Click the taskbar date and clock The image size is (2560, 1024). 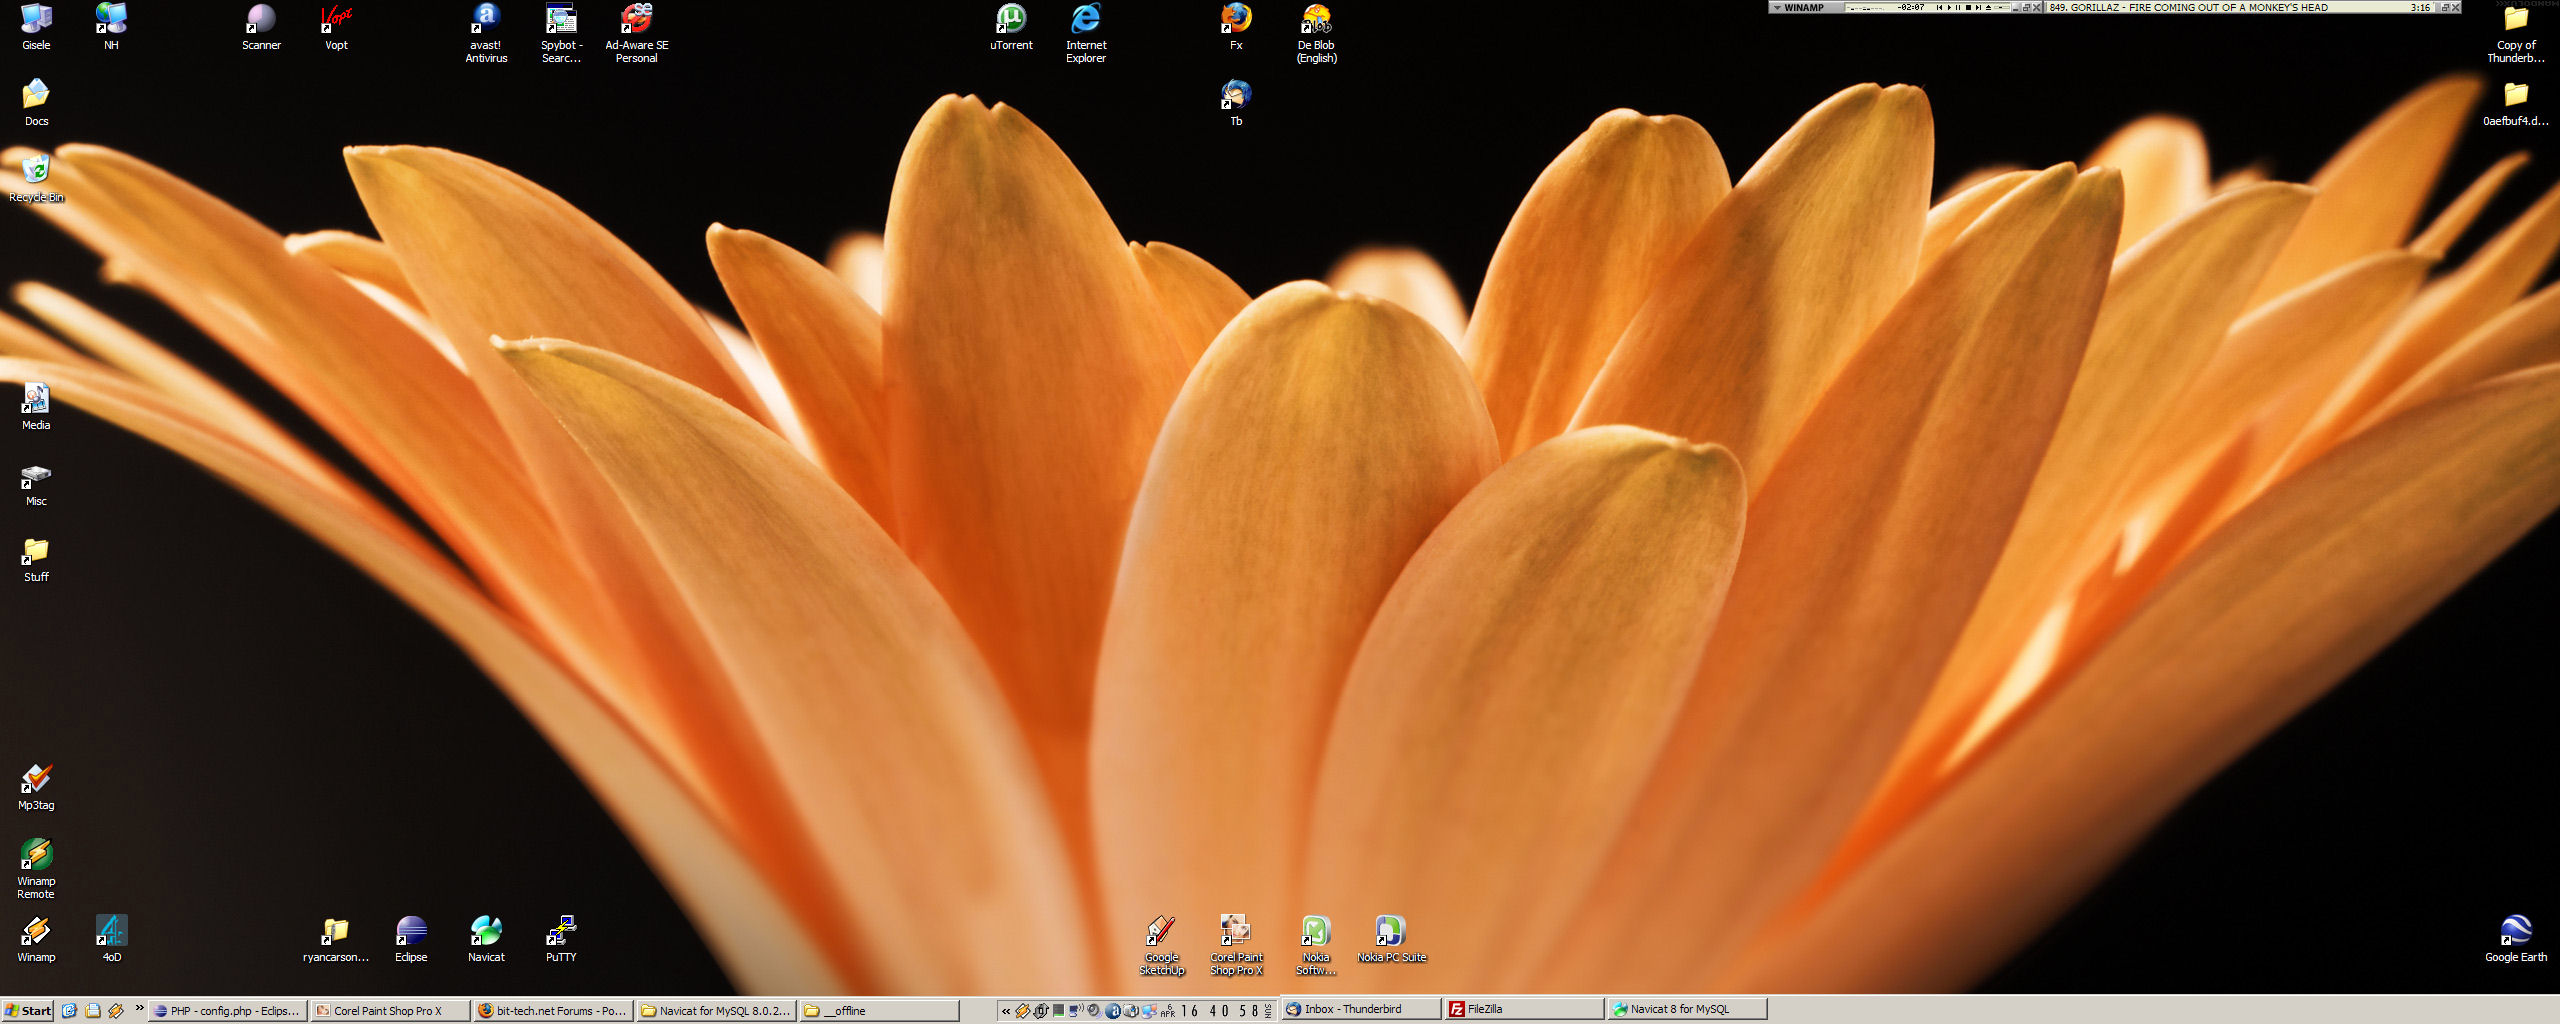[x=1217, y=1011]
